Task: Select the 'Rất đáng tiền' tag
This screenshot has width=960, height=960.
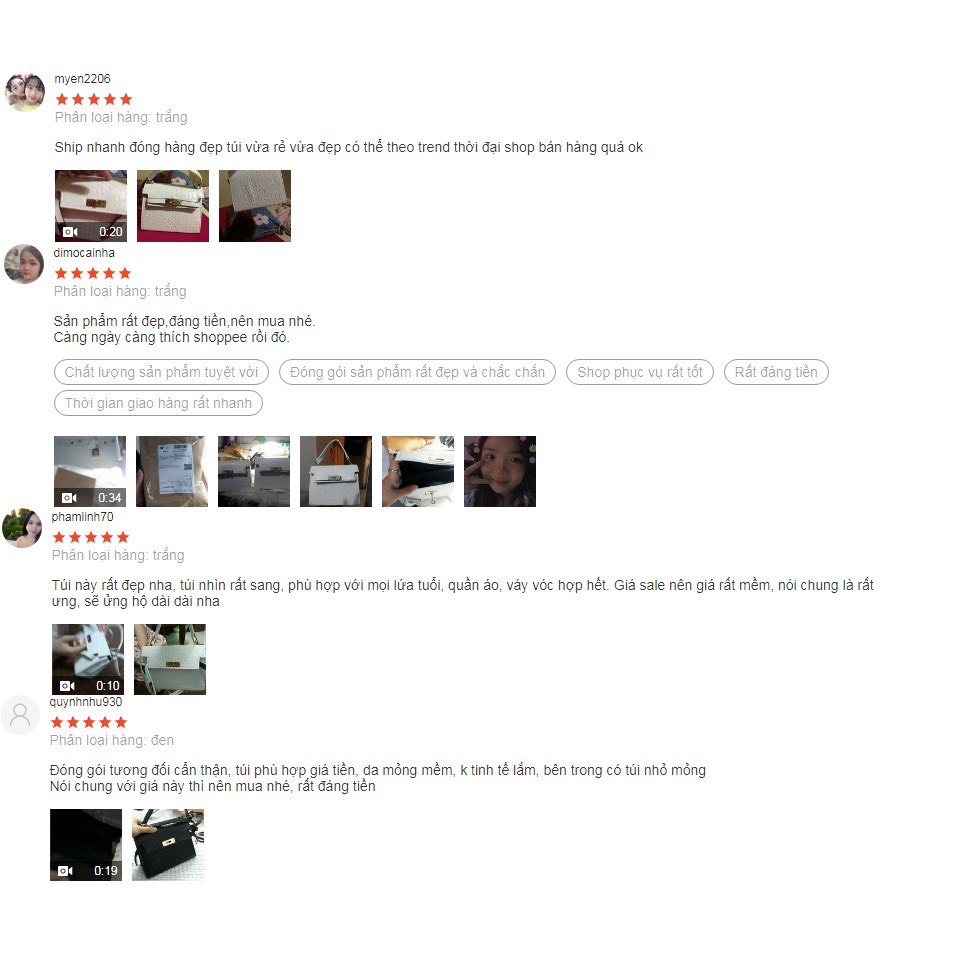Action: pos(776,372)
